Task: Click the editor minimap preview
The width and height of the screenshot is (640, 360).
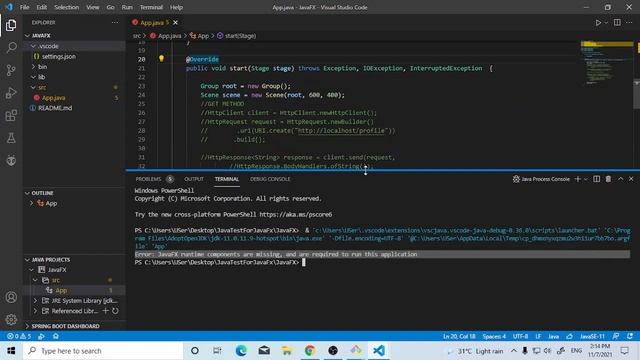Action: [607, 63]
